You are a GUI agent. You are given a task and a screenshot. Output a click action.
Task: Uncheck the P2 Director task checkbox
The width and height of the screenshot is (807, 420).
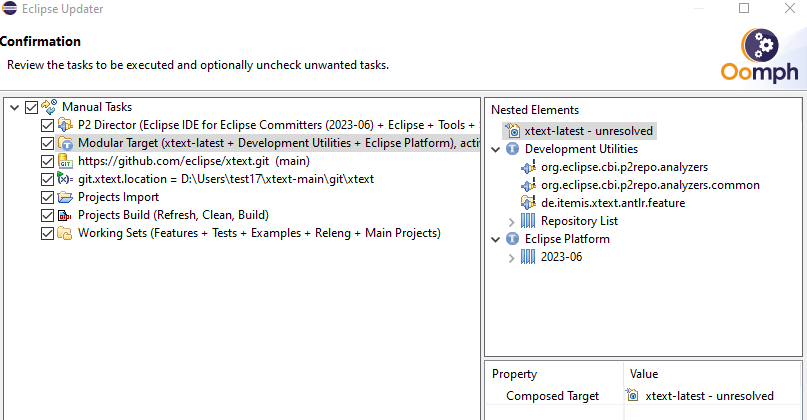point(47,125)
